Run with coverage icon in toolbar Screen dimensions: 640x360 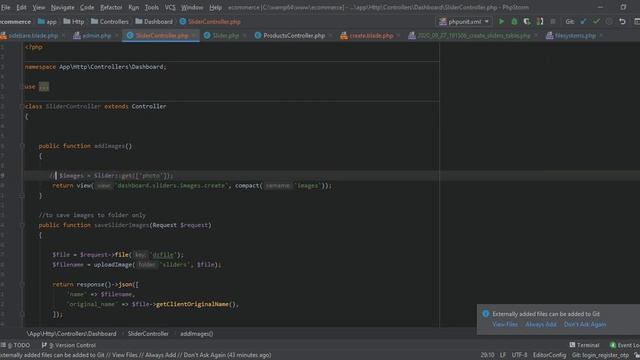coord(527,22)
